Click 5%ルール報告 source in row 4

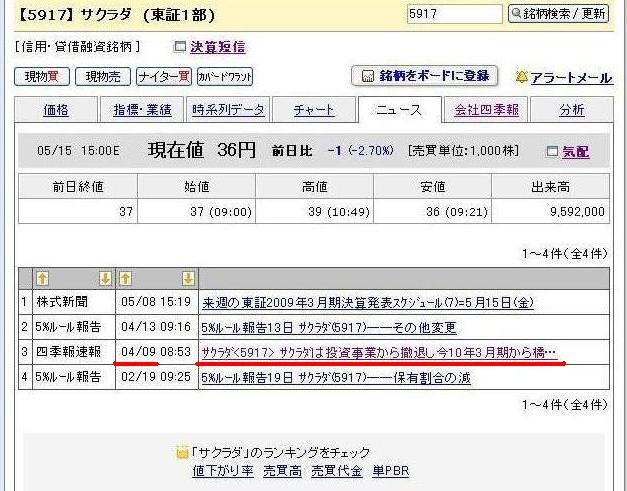(x=68, y=377)
